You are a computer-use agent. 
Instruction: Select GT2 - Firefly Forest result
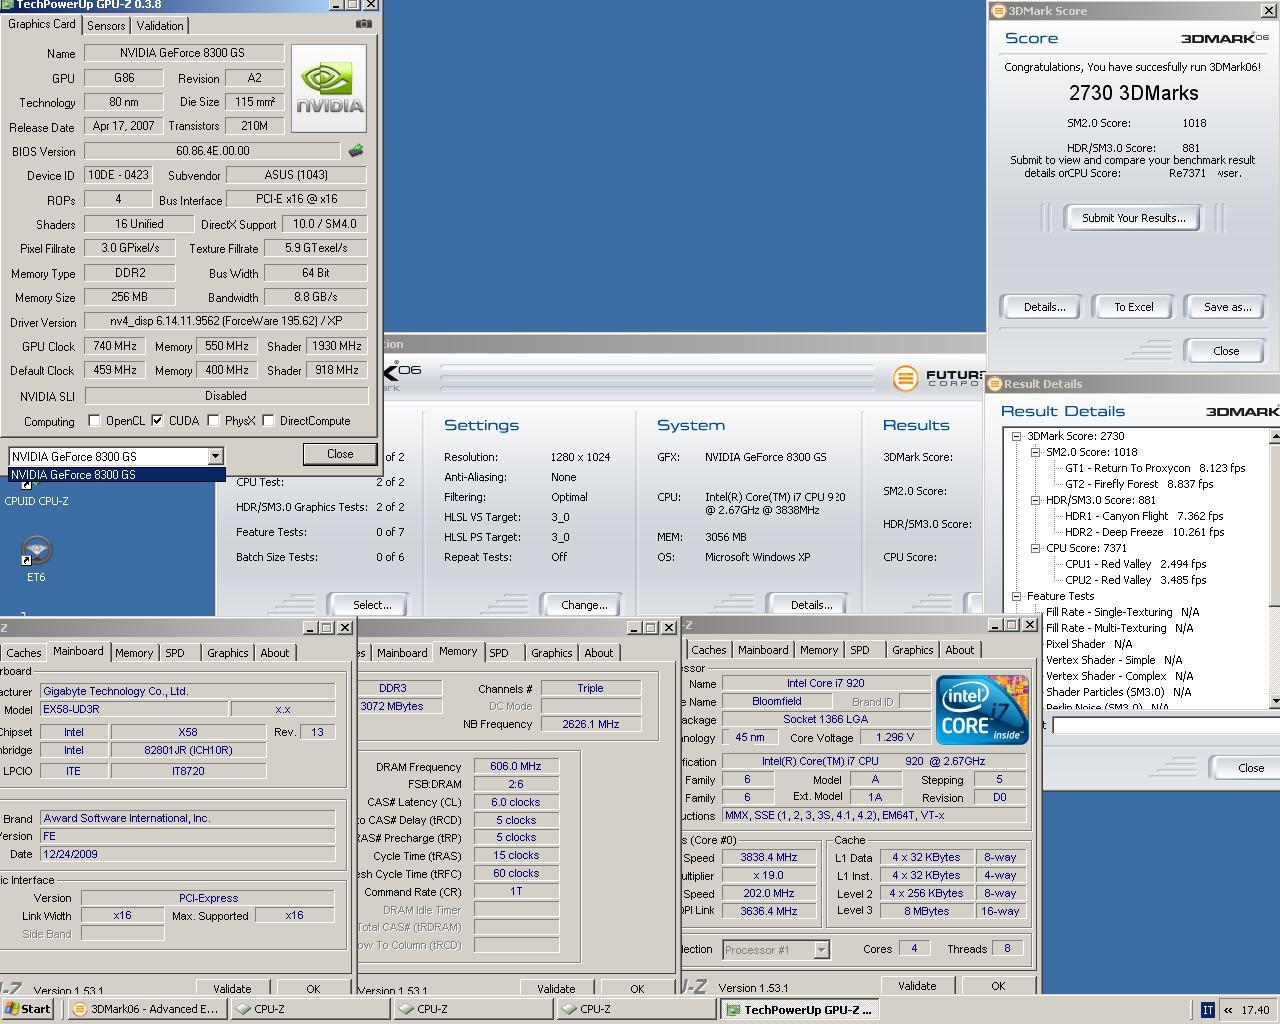[x=1139, y=484]
